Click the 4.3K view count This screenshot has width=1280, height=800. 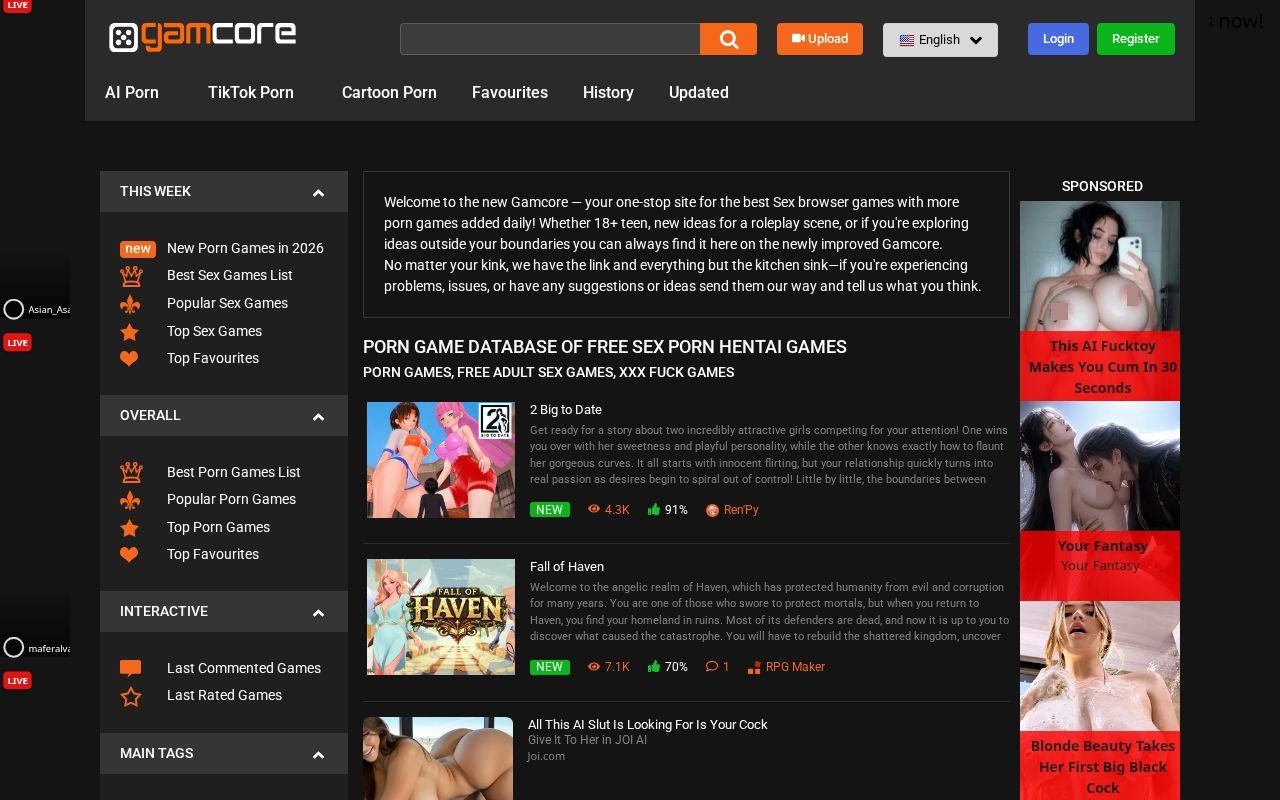[617, 510]
